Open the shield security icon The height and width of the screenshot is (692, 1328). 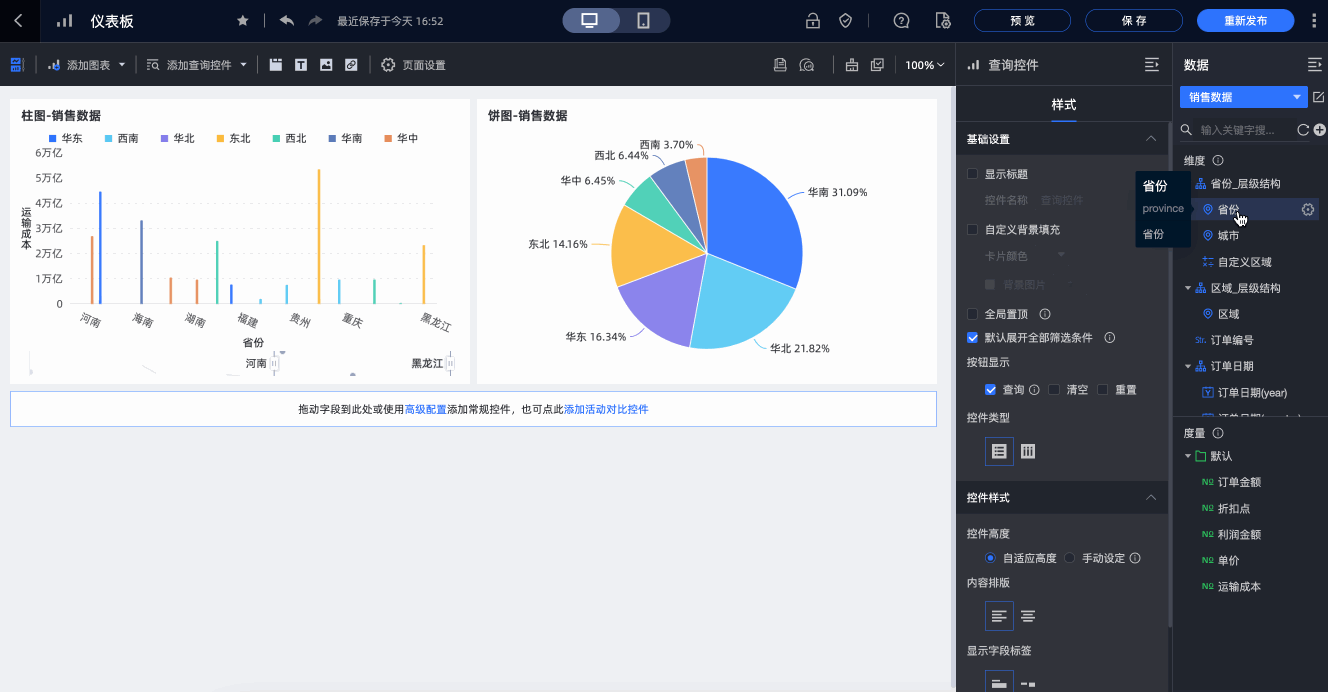(x=845, y=21)
